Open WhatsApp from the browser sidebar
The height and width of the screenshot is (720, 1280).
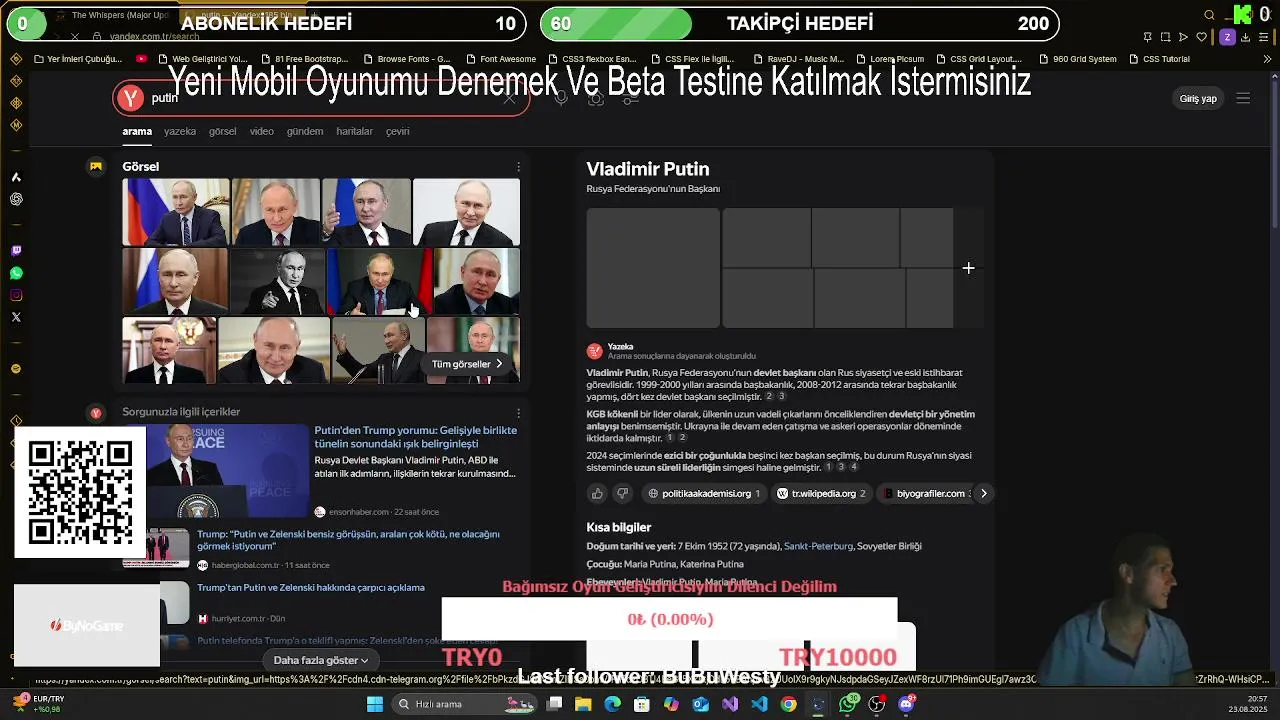pos(16,273)
